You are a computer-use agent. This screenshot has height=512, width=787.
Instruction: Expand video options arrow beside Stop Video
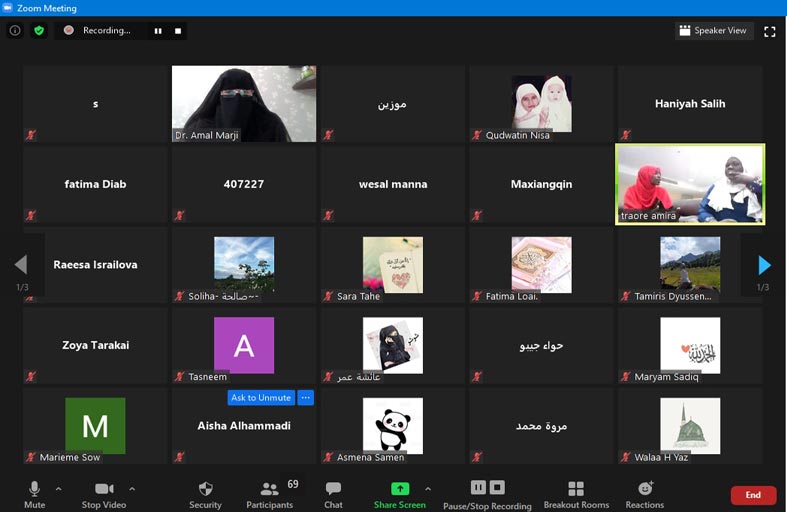click(x=132, y=489)
